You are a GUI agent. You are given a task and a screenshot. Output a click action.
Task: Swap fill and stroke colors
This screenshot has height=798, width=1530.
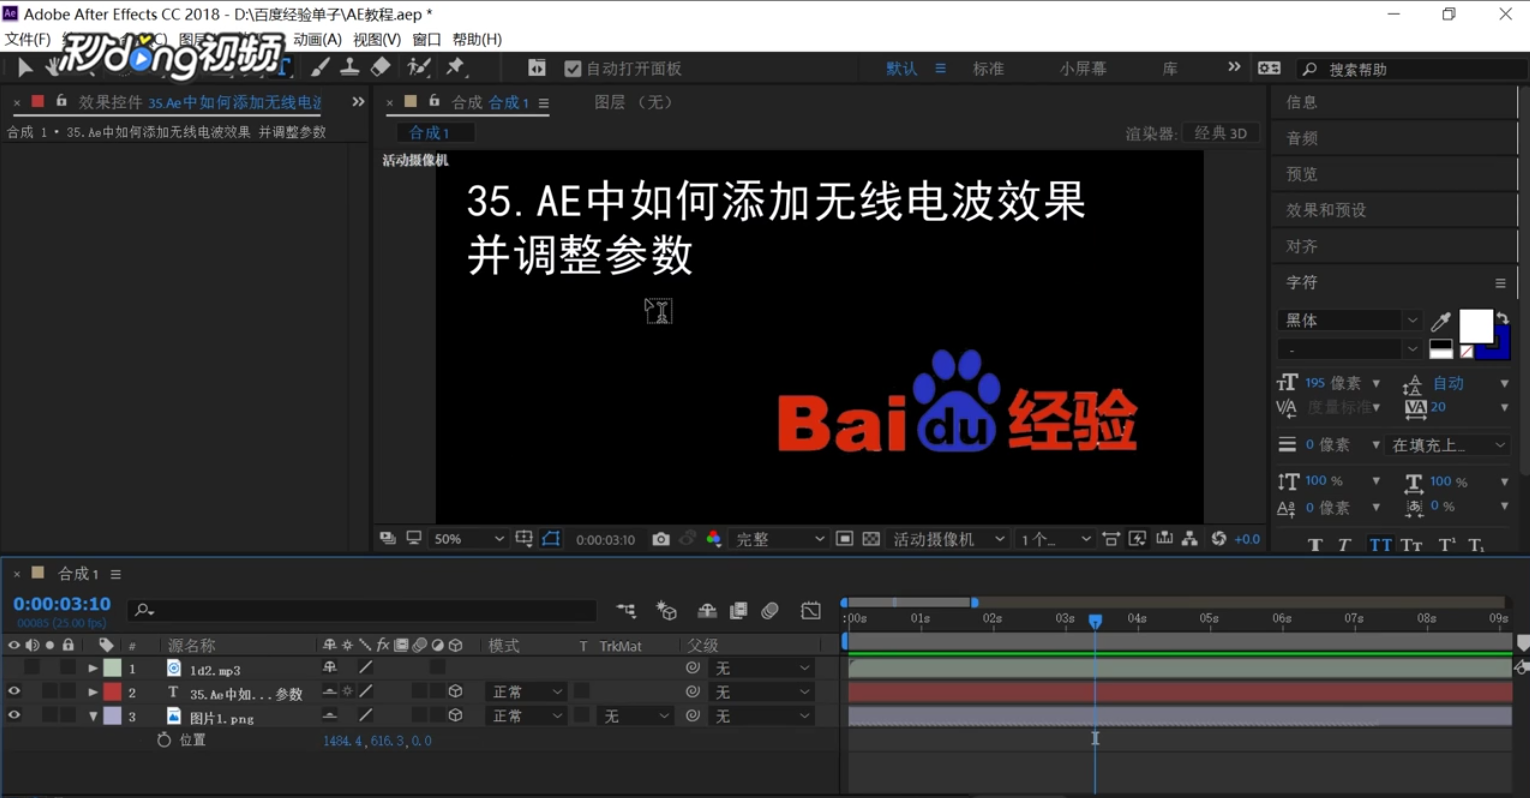[x=1502, y=317]
